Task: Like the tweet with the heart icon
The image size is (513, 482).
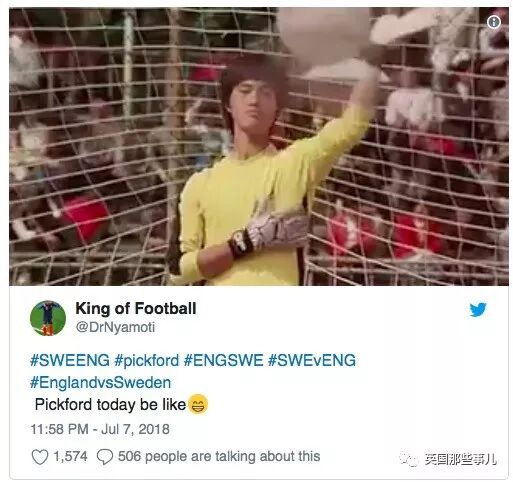Action: click(40, 457)
